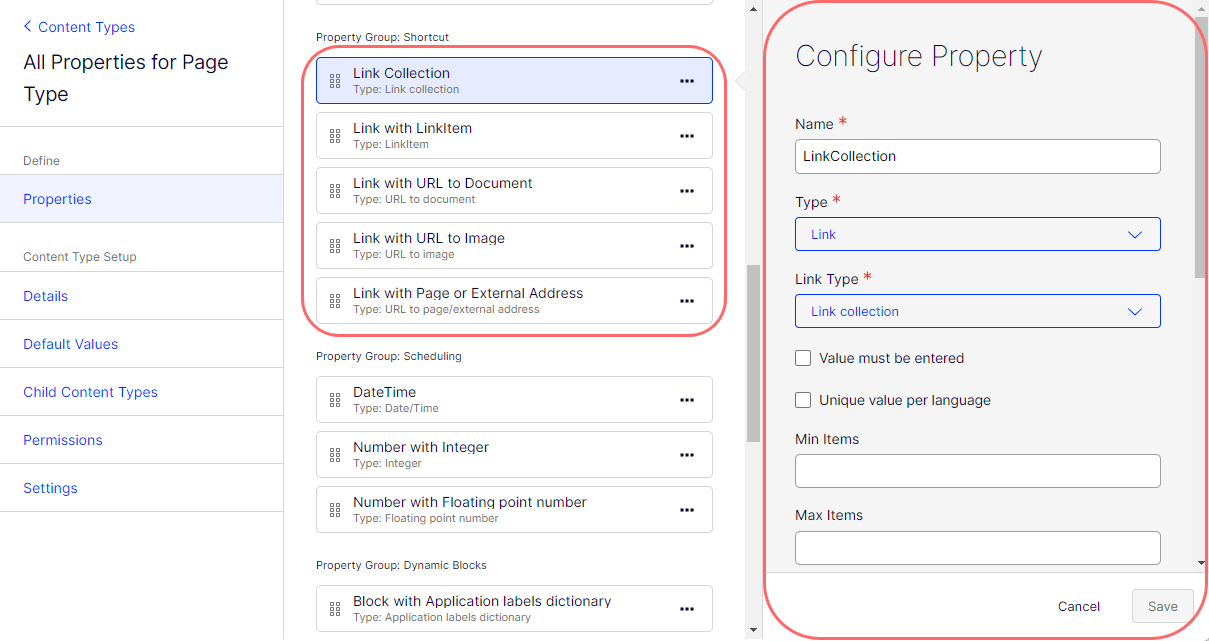Click the Configure Property panel scroll up arrow
Screen dimensions: 1209x641
pos(1201,7)
